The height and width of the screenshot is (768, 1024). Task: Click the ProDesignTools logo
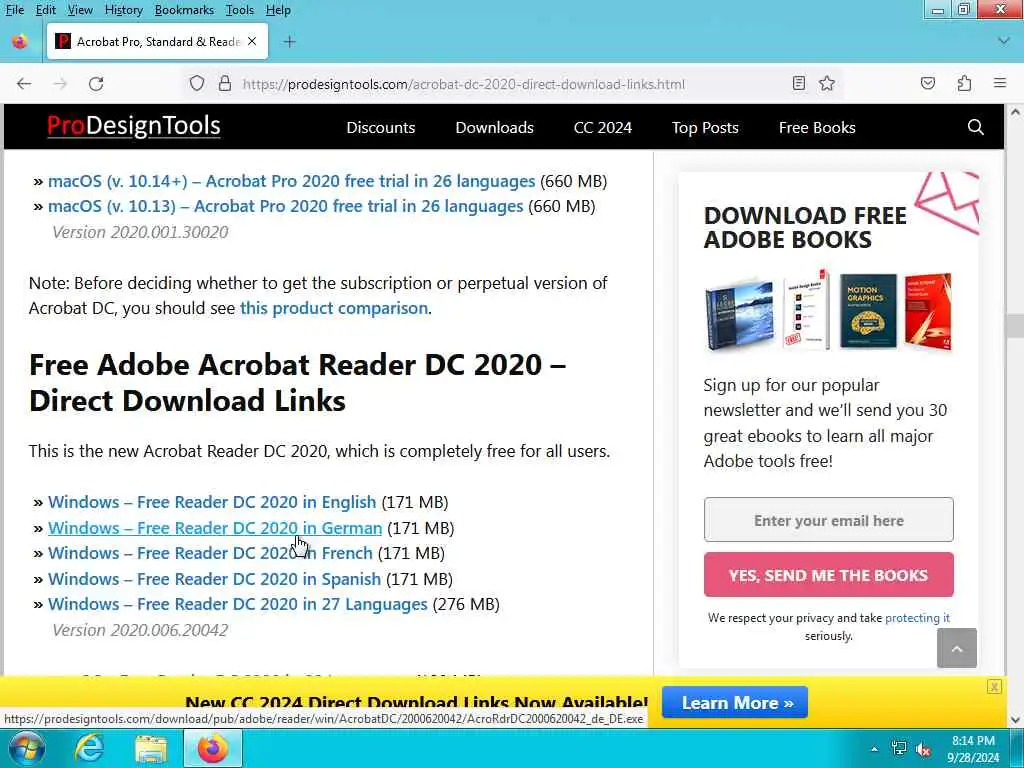coord(133,126)
